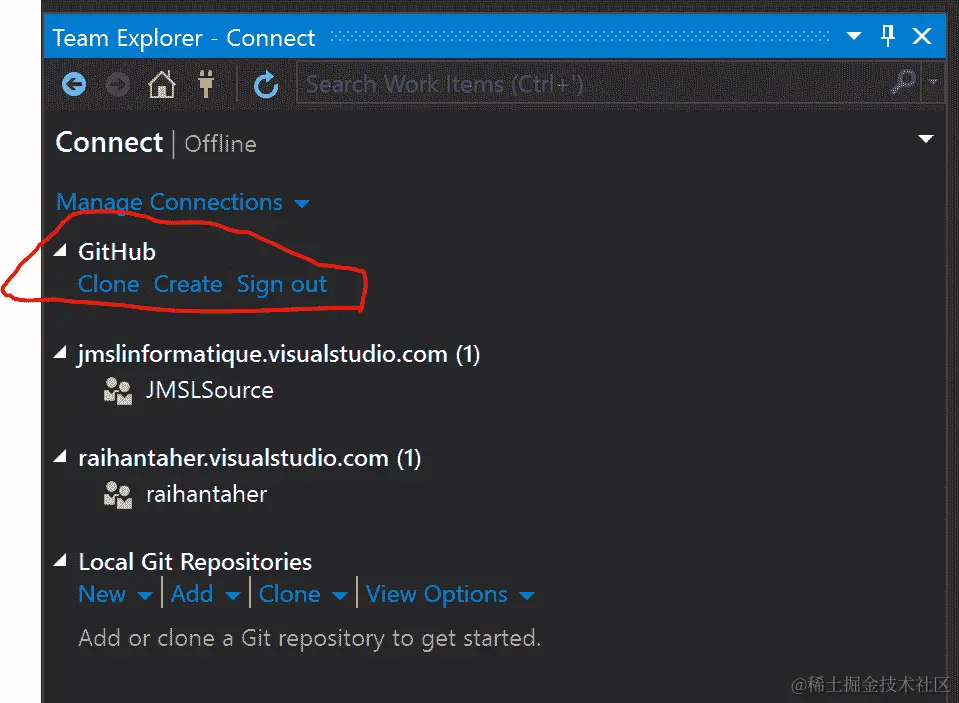This screenshot has width=959, height=703.
Task: Click the Local Git Repositories heading
Action: click(x=195, y=562)
